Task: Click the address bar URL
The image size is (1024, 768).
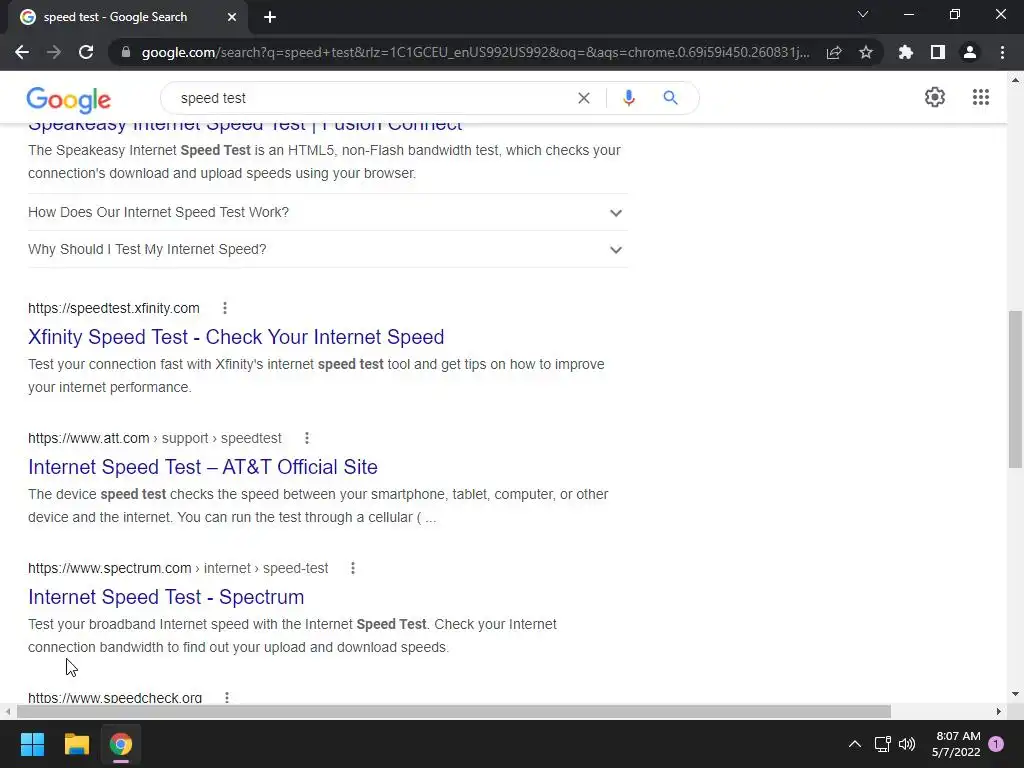Action: 475,52
